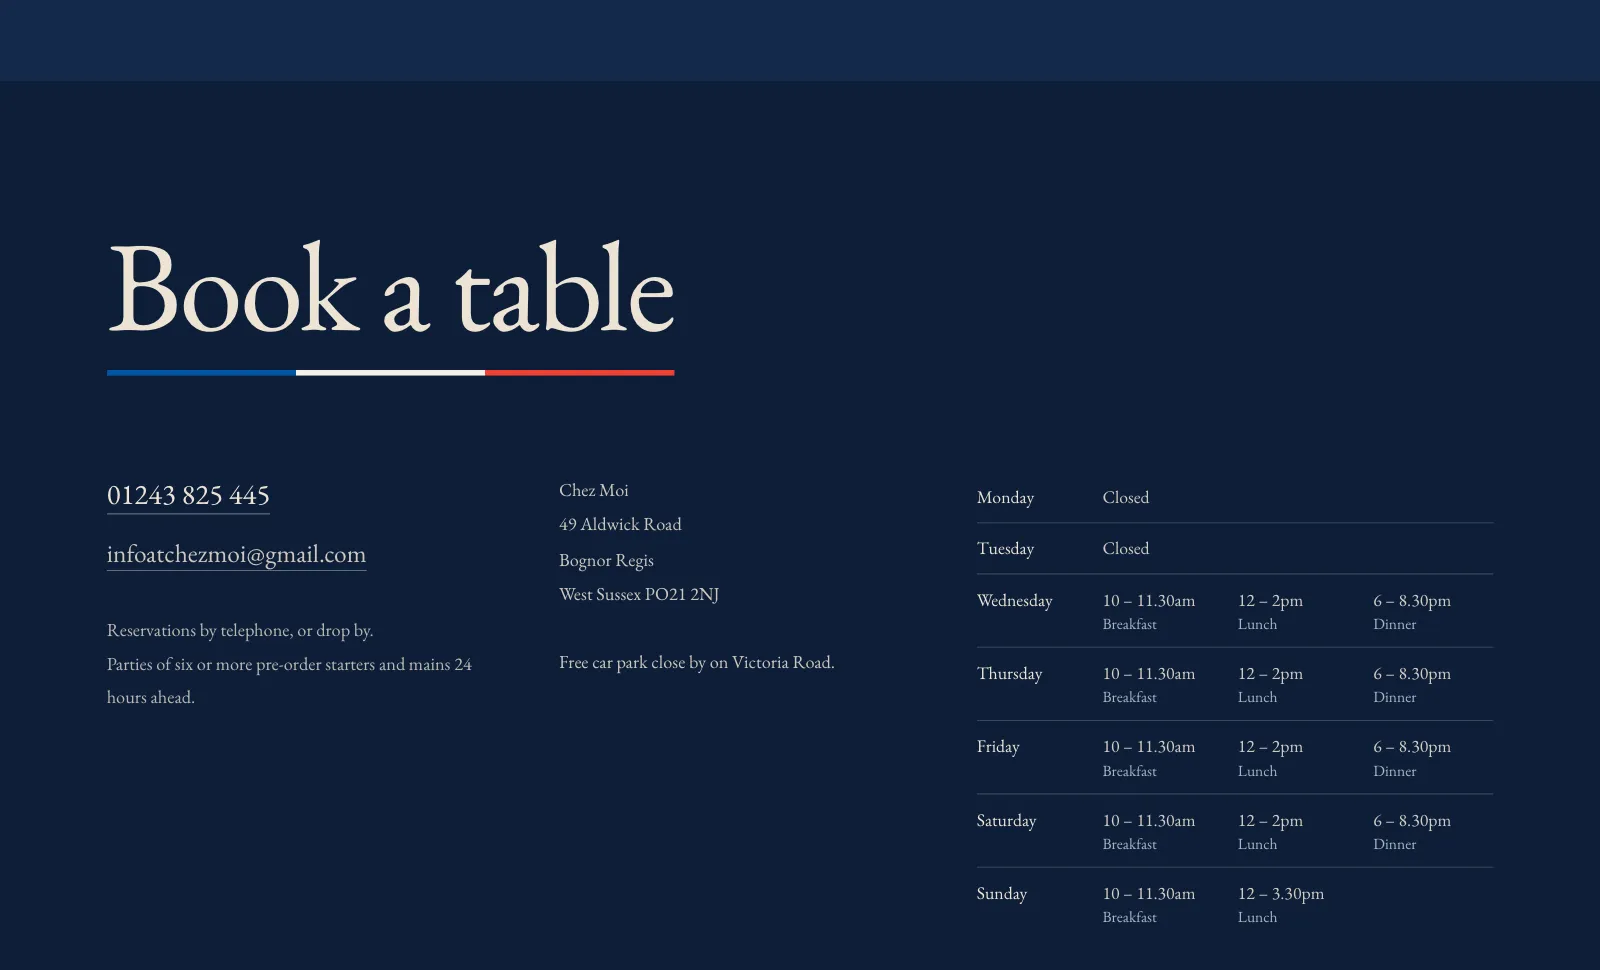Select the 'Book a table' heading
Screen dimensions: 1600x970
point(391,289)
